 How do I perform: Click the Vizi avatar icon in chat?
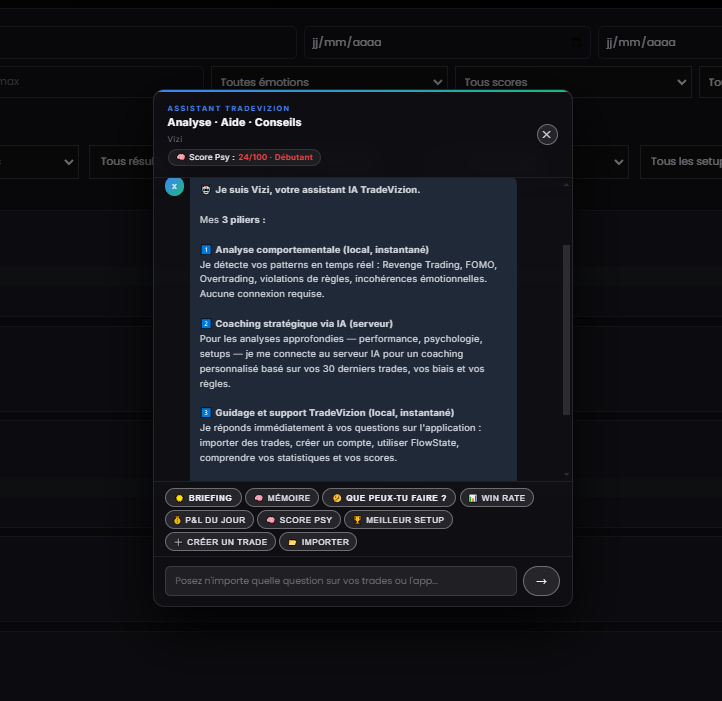coord(175,187)
